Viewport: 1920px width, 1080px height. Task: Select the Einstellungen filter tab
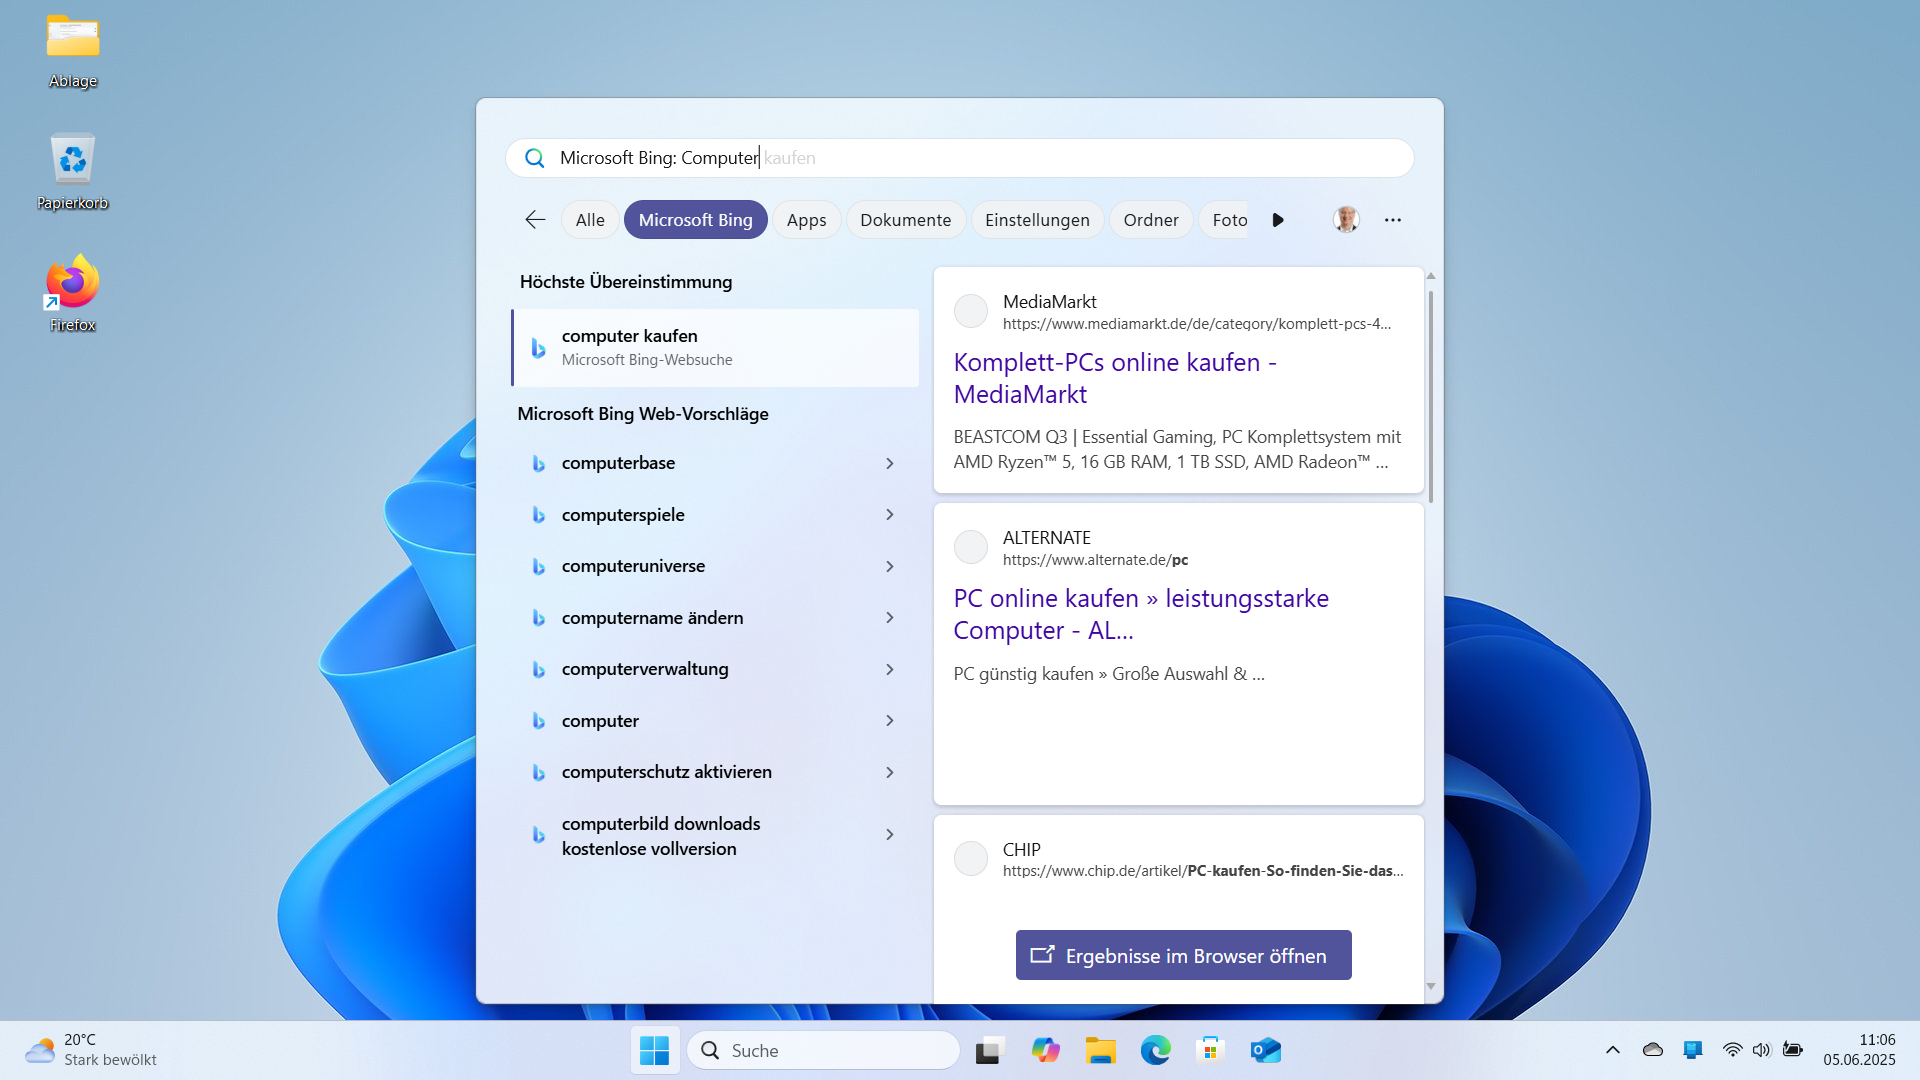(1037, 220)
